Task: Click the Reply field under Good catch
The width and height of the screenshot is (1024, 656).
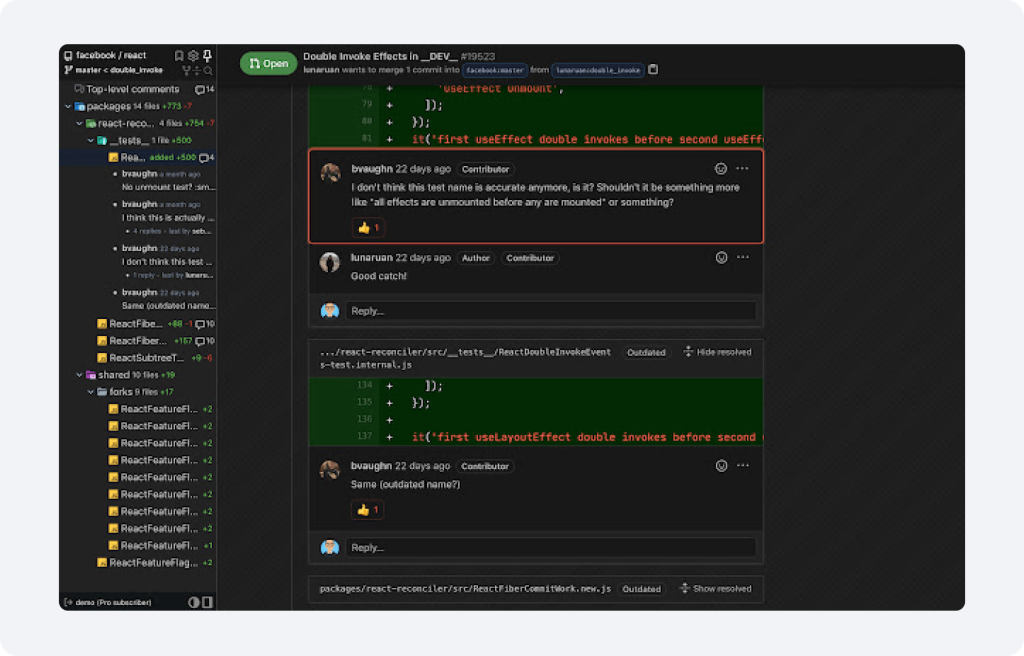Action: (551, 311)
